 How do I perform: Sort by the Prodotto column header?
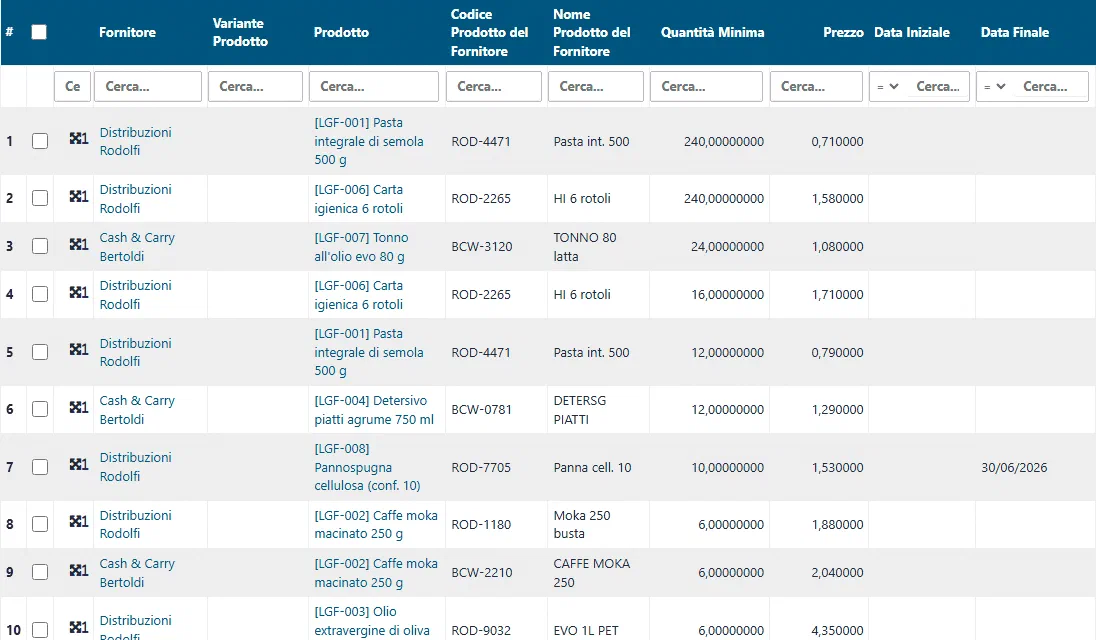[x=341, y=32]
